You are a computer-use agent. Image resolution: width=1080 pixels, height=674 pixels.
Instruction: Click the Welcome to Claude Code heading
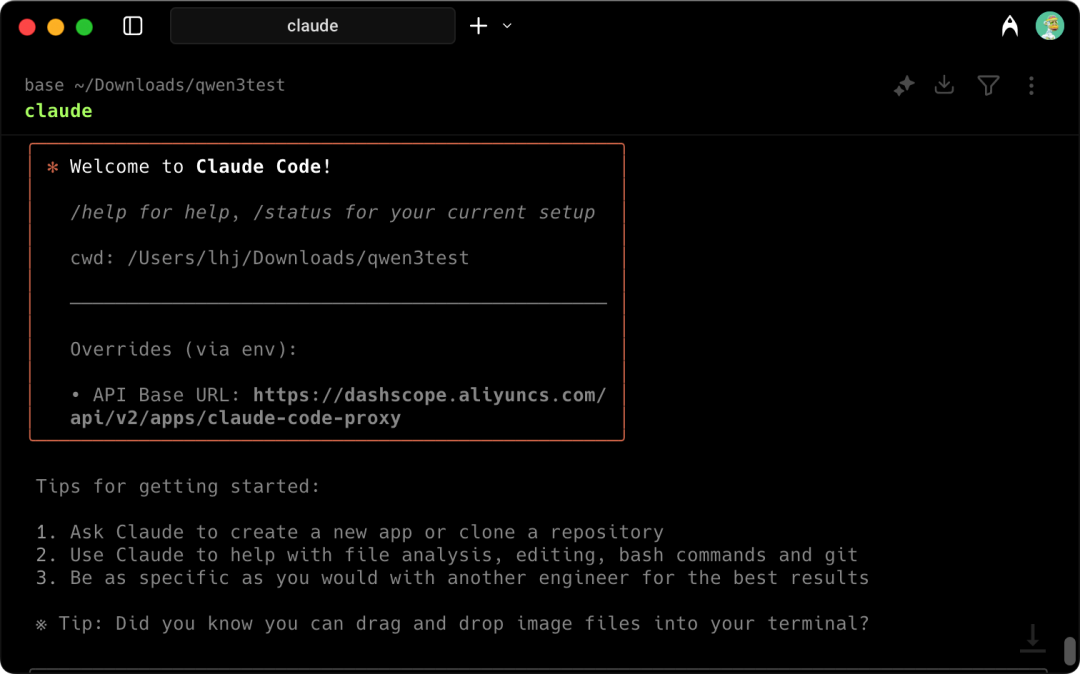click(x=200, y=167)
